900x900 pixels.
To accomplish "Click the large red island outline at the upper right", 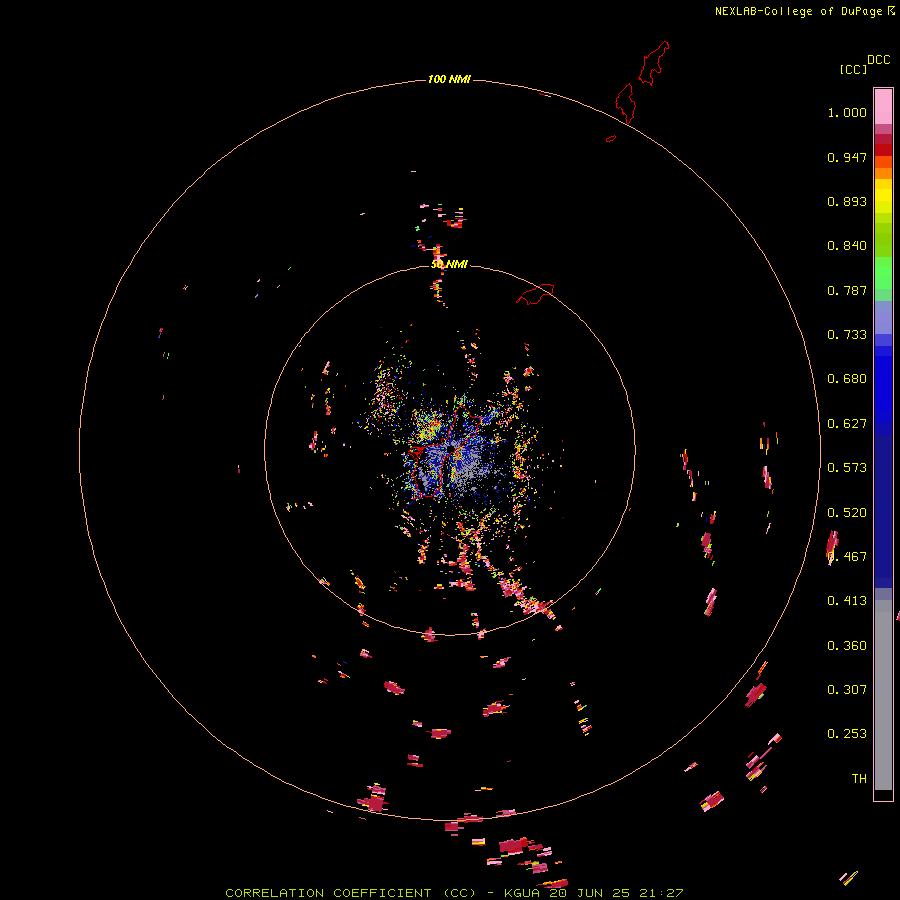I will (x=654, y=62).
